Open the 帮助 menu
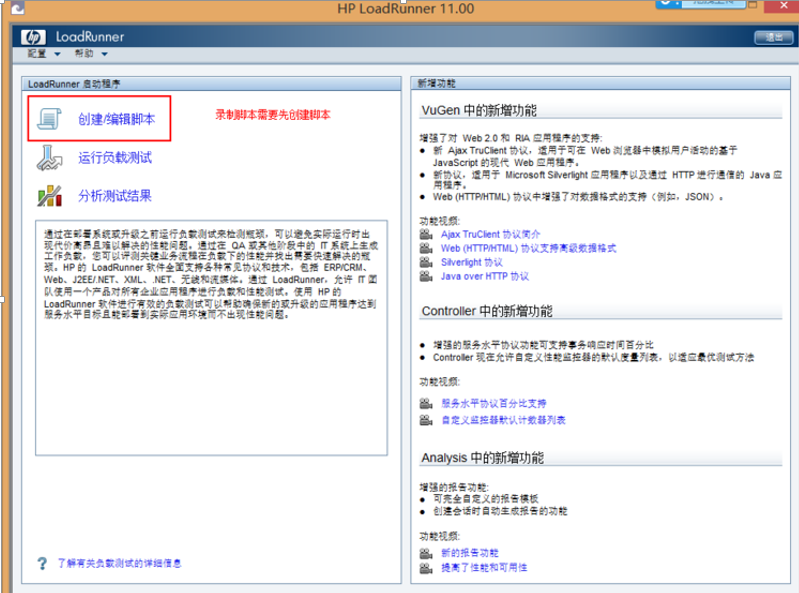 84,53
